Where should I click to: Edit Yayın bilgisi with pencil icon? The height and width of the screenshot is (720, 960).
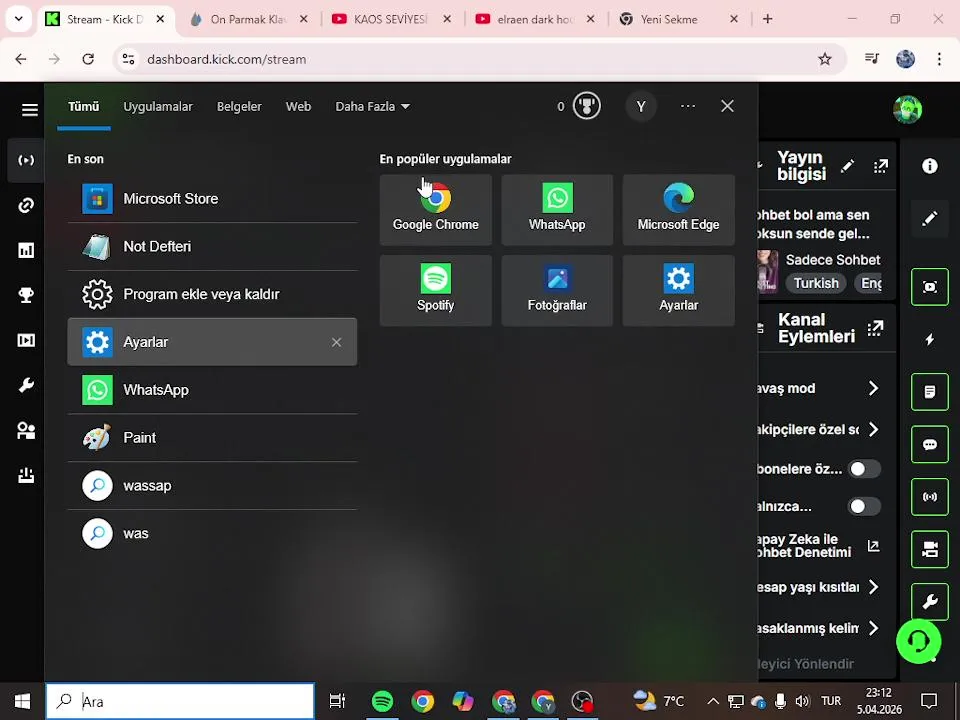[847, 166]
